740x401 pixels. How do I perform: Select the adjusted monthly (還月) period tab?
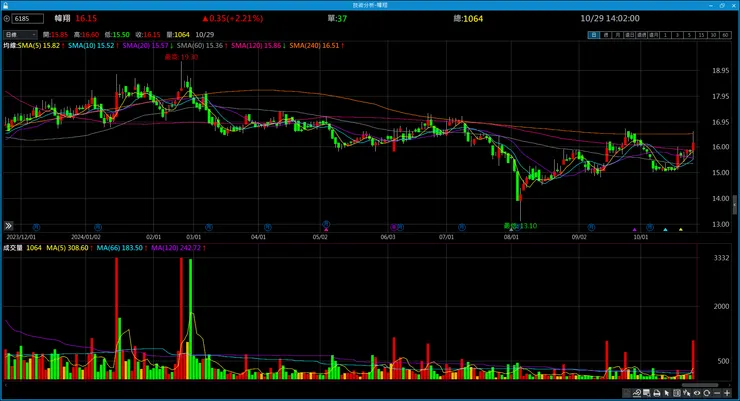click(654, 35)
